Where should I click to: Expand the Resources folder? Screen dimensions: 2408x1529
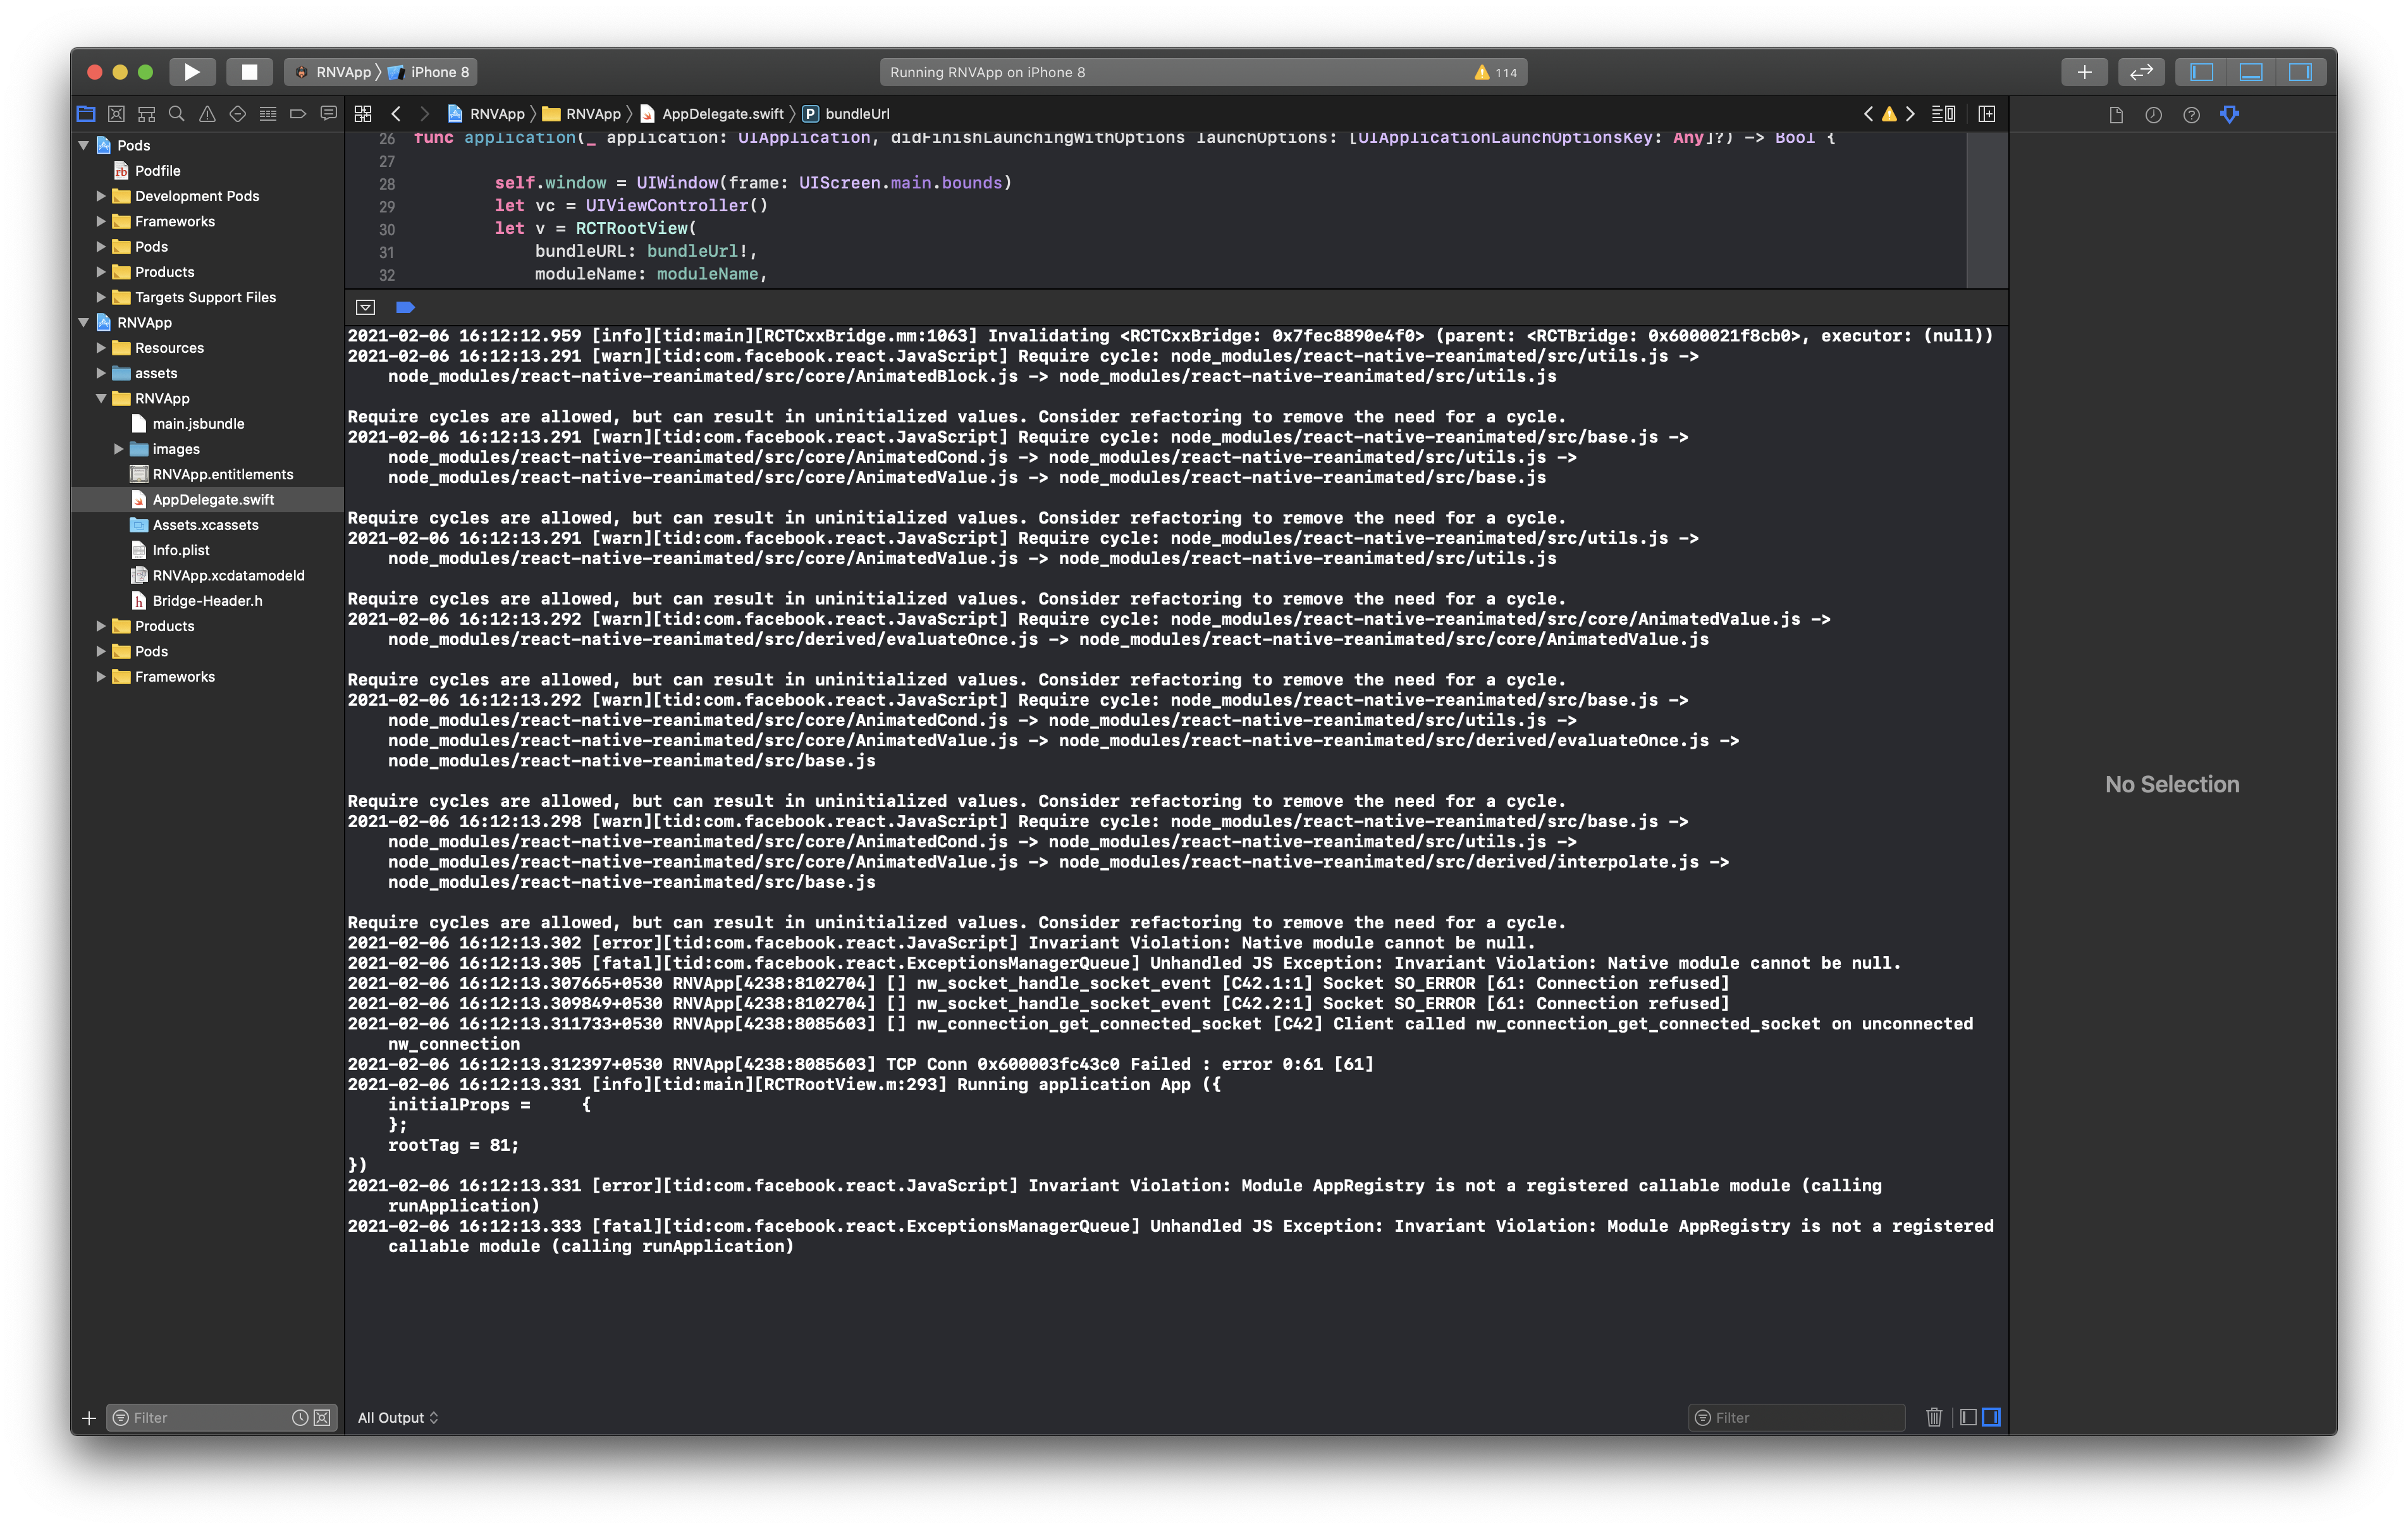coord(101,348)
